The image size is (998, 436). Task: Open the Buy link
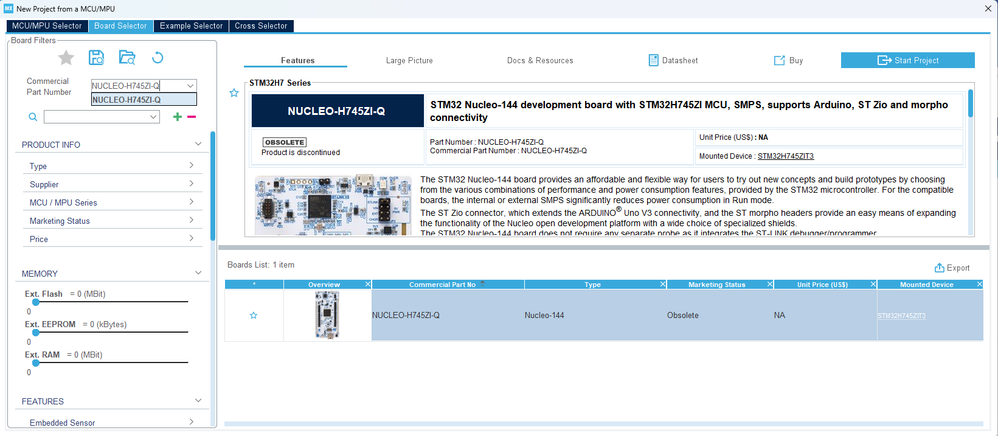pos(789,60)
